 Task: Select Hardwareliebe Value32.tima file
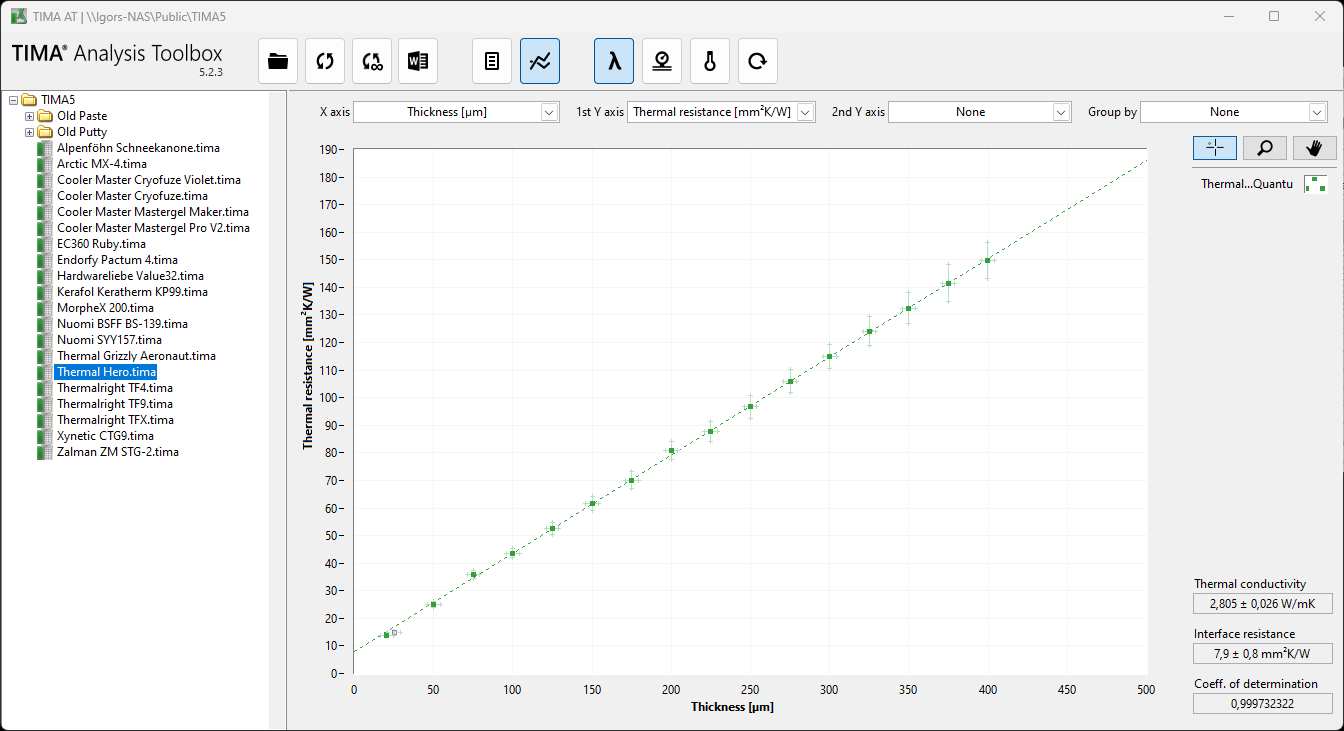[130, 276]
